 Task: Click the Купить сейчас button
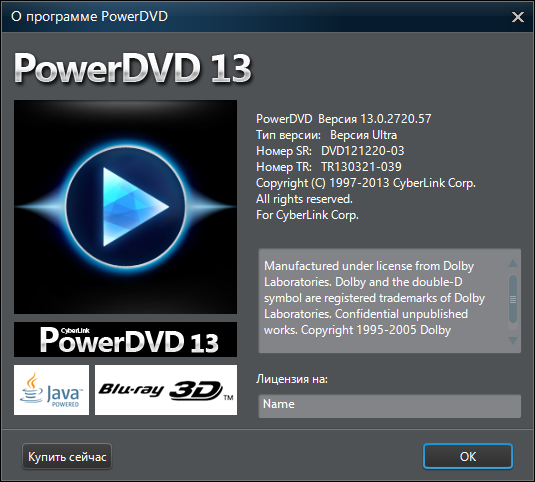pyautogui.click(x=67, y=456)
